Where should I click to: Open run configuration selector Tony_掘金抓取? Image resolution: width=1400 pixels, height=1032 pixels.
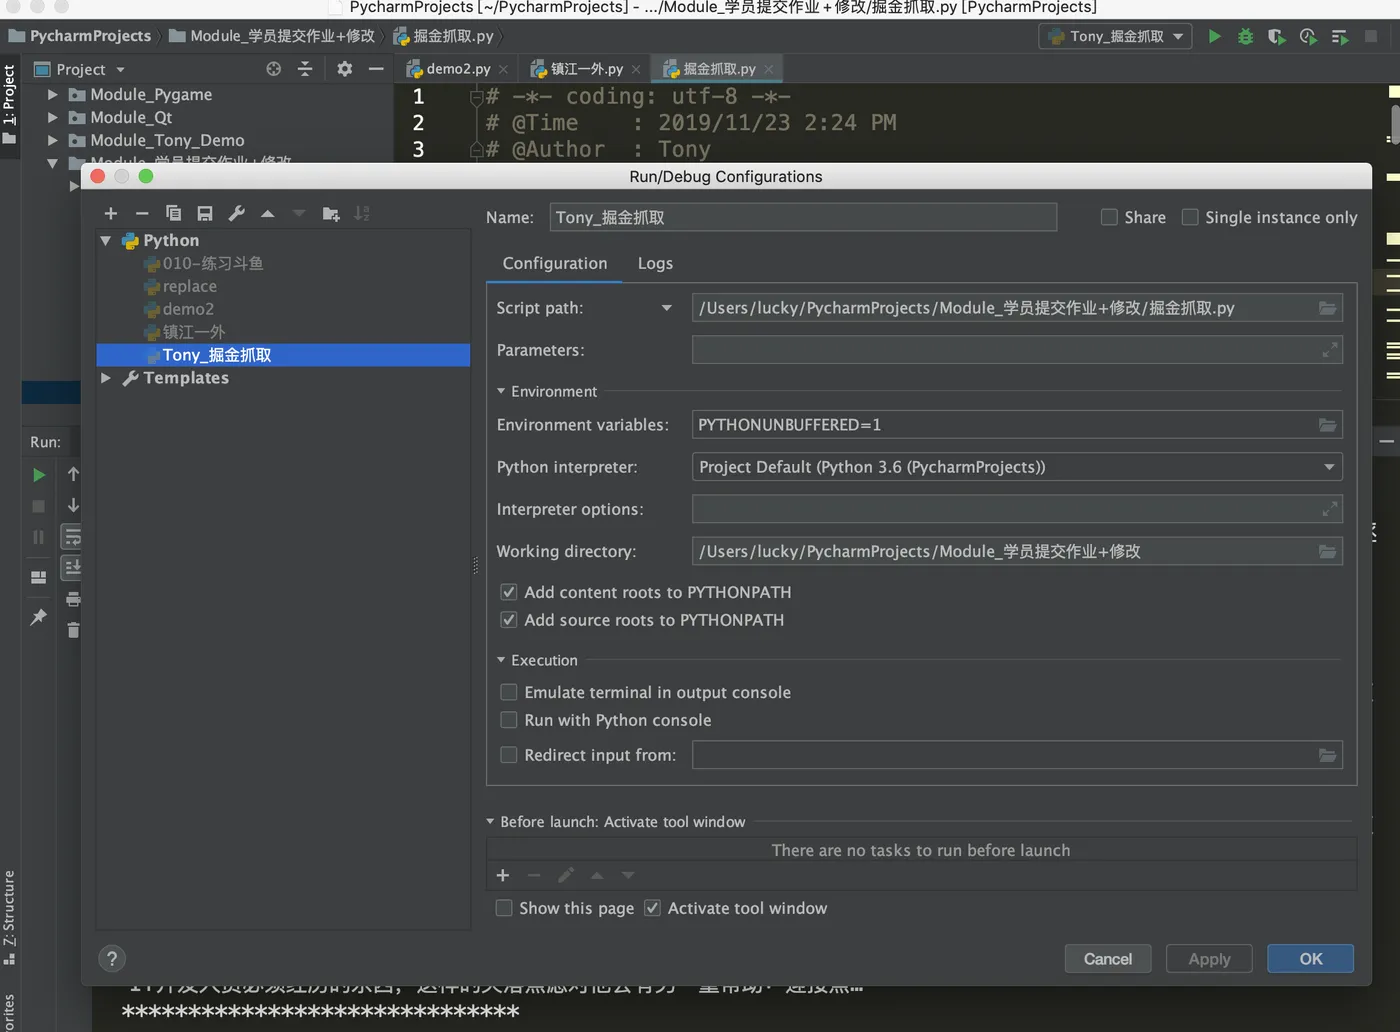(1115, 36)
